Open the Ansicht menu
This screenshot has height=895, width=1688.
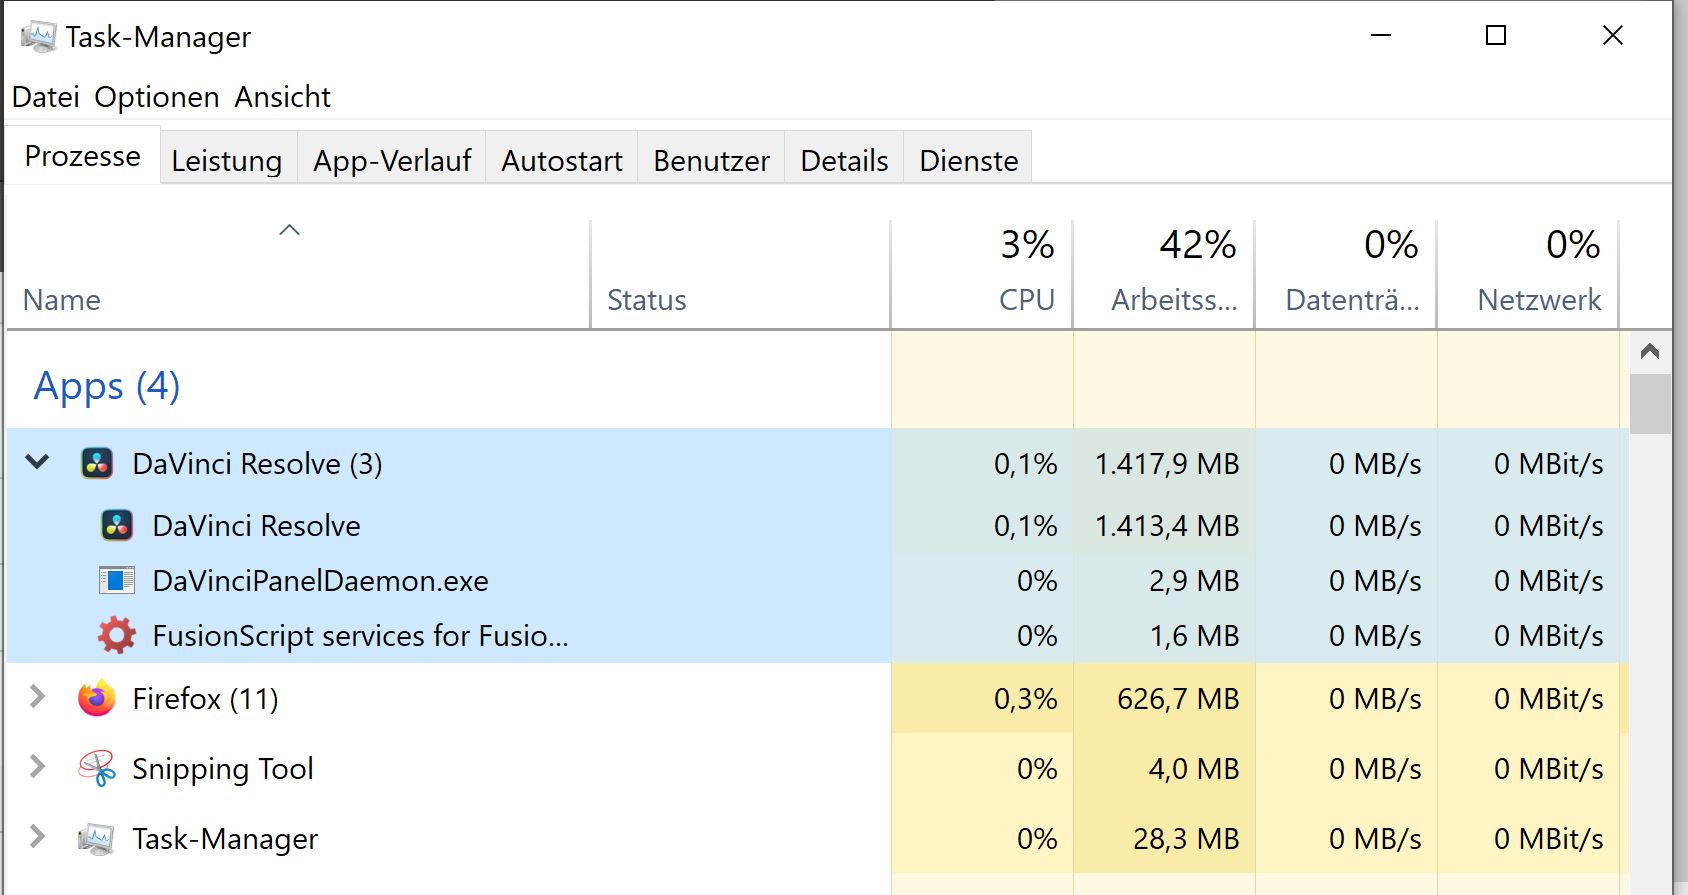(283, 97)
